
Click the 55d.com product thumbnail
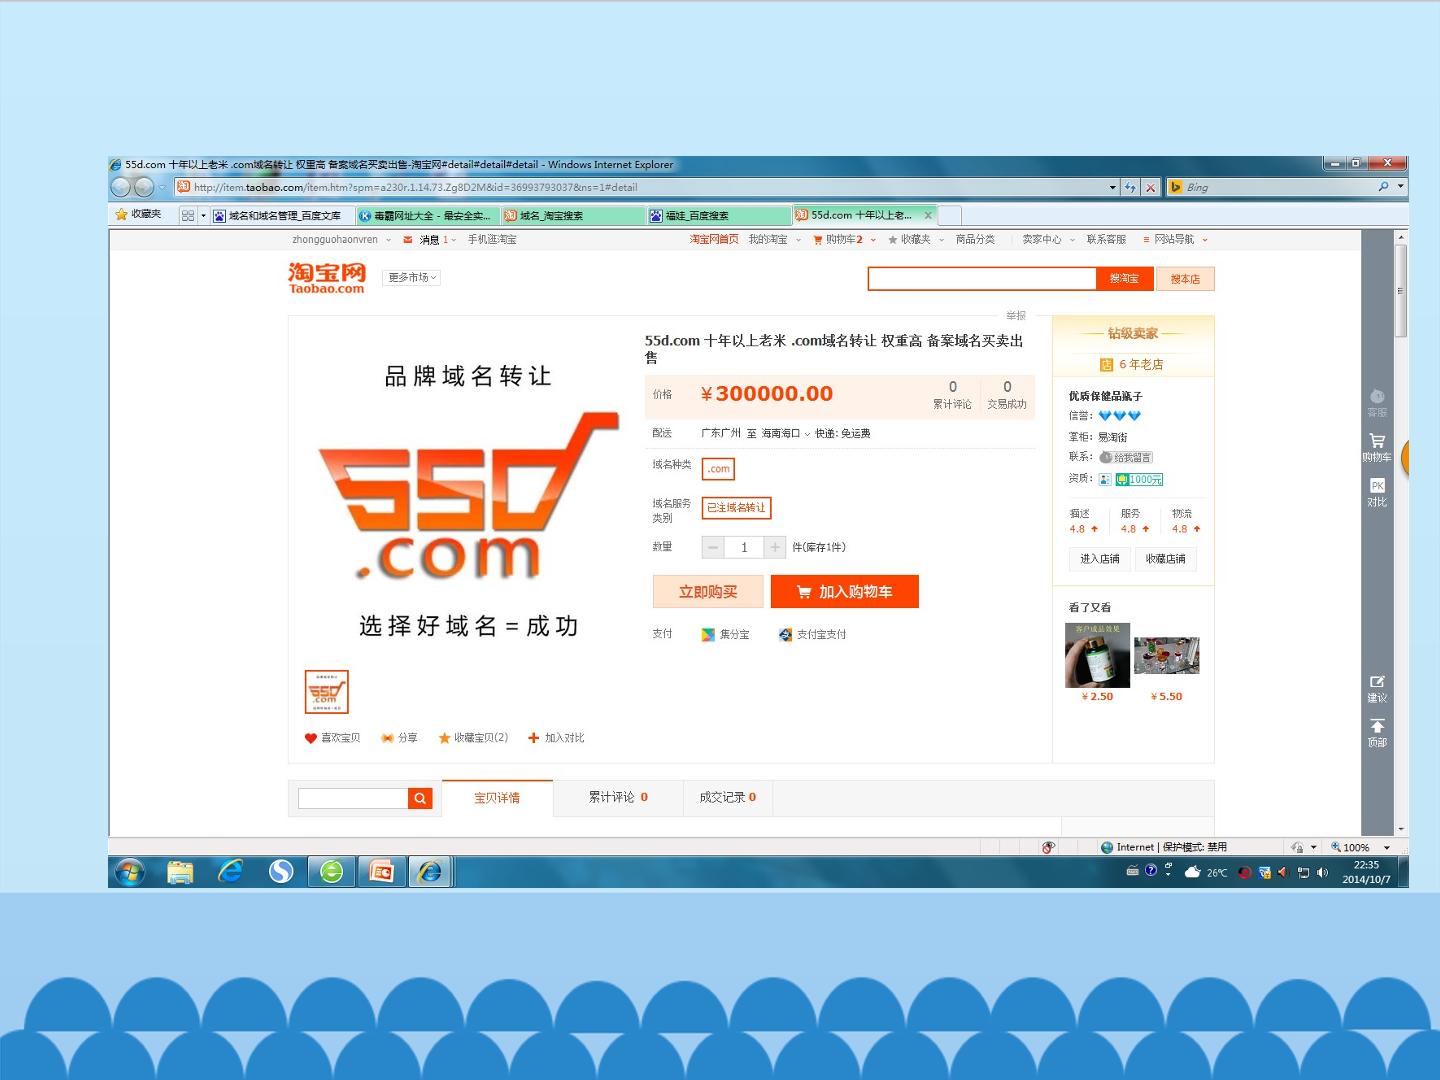click(x=326, y=692)
